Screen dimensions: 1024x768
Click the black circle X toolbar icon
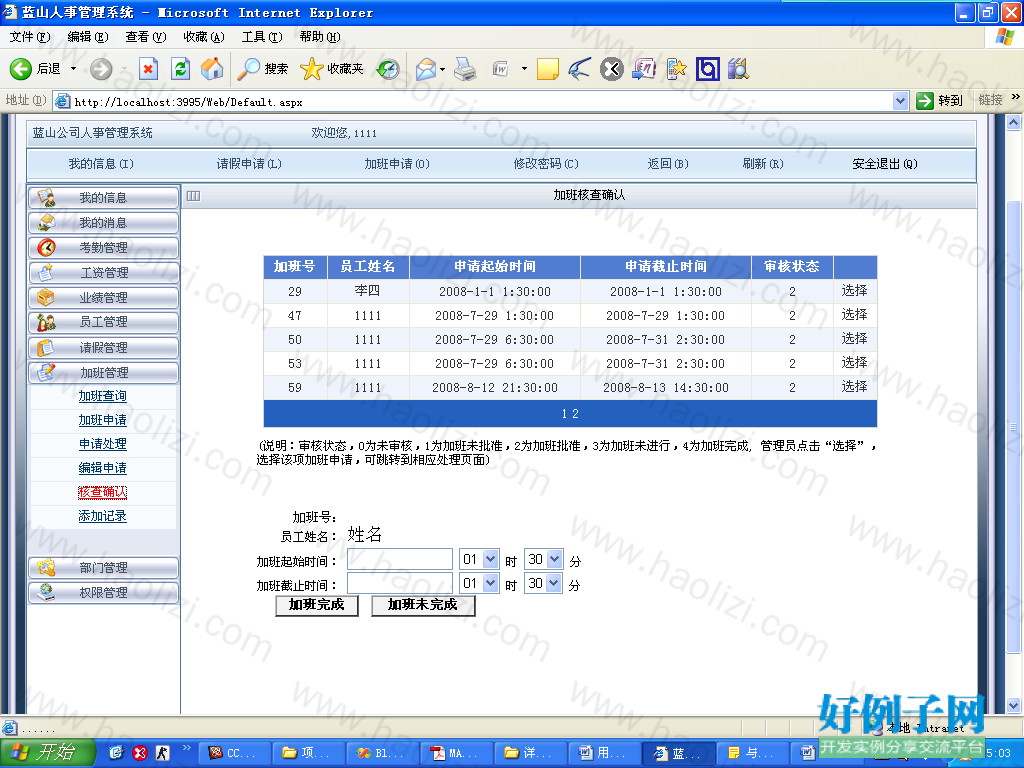612,69
